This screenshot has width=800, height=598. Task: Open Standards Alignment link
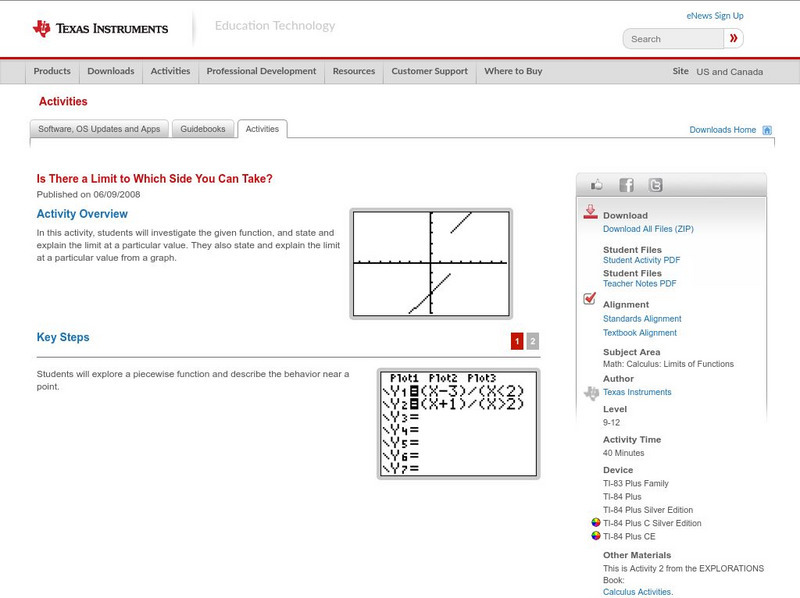(642, 319)
